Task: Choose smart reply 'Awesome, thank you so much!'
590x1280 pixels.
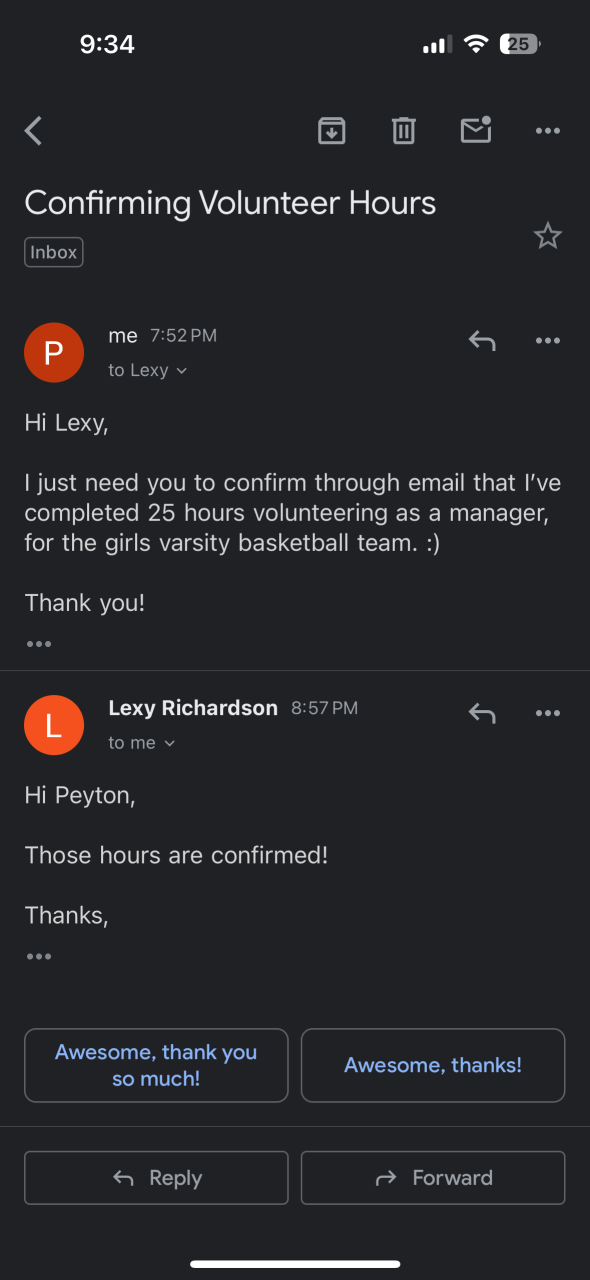Action: [x=156, y=1065]
